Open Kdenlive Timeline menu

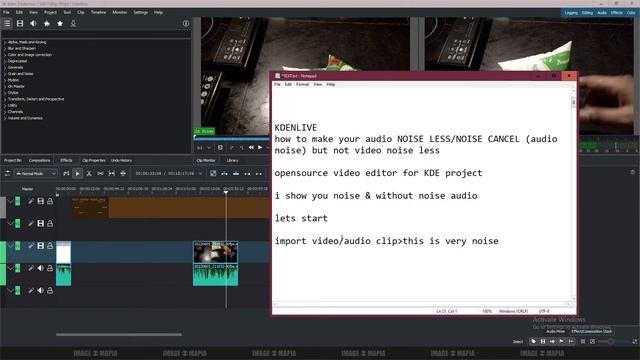[x=98, y=12]
